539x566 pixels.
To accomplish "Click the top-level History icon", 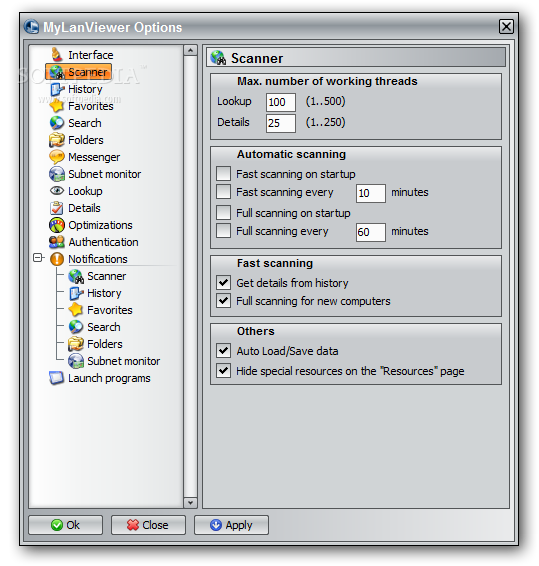I will coord(57,89).
